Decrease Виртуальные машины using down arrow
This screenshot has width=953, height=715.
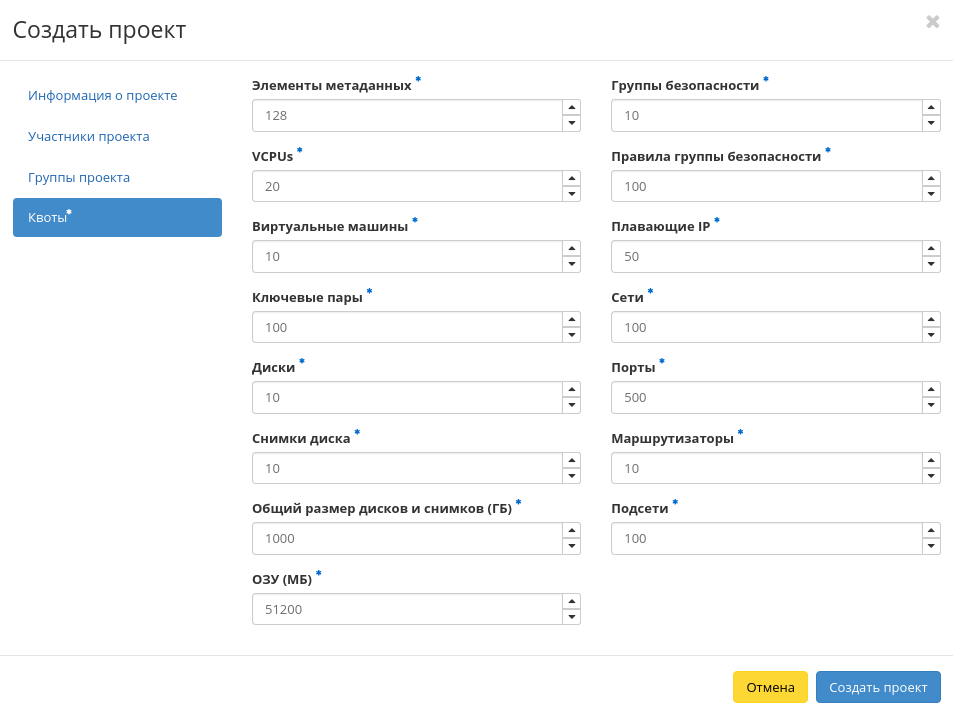pos(571,264)
